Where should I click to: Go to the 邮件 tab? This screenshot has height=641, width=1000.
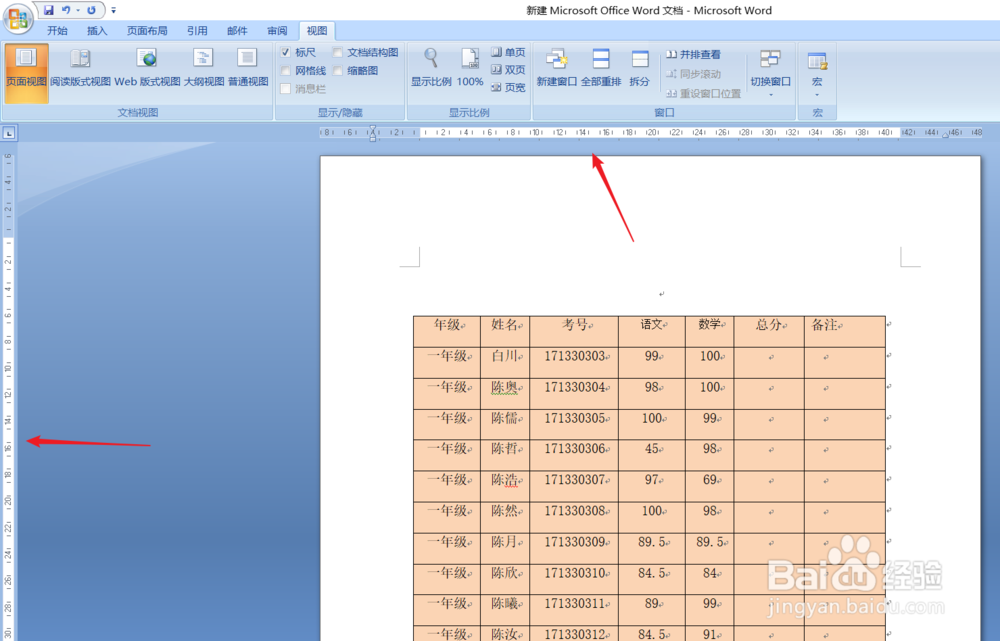(x=237, y=31)
